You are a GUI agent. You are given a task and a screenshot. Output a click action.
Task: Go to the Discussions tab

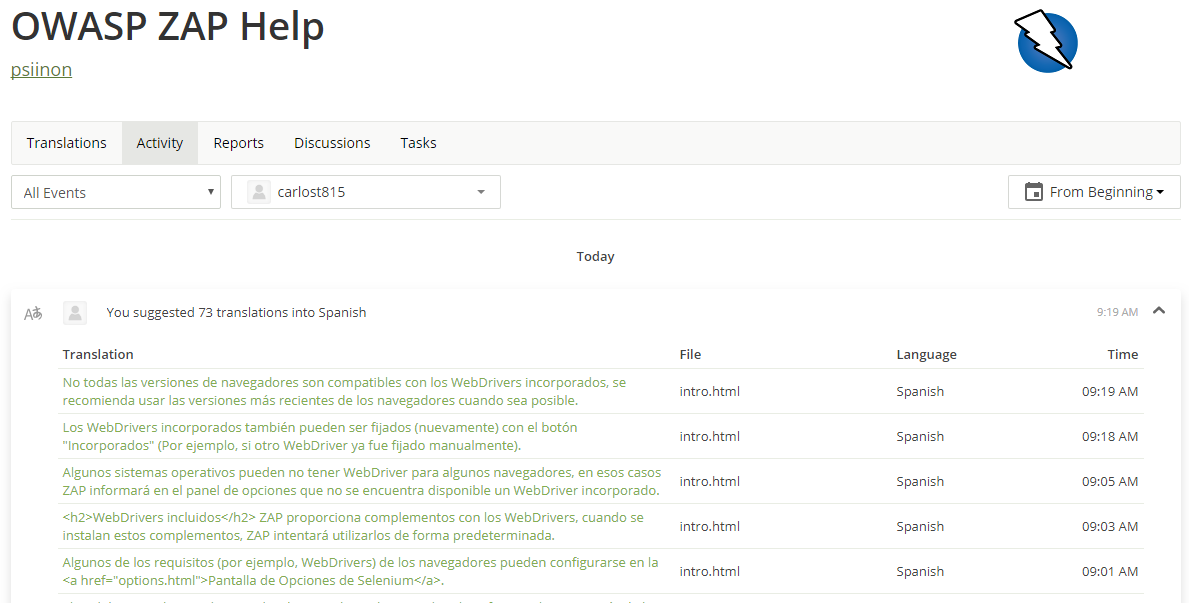[x=332, y=143]
